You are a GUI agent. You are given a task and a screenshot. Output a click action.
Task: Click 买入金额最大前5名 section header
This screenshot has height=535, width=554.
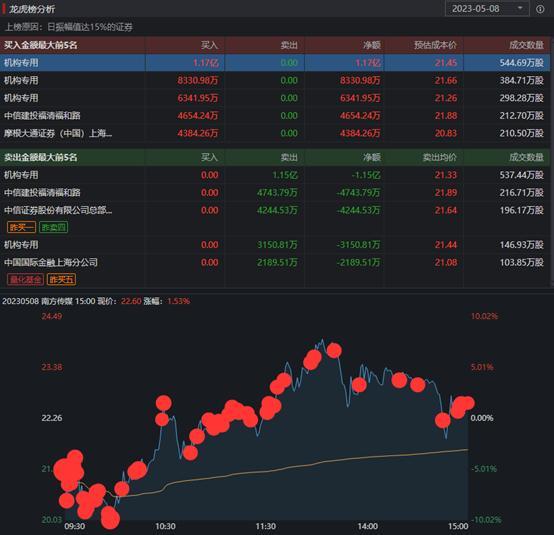coord(41,45)
